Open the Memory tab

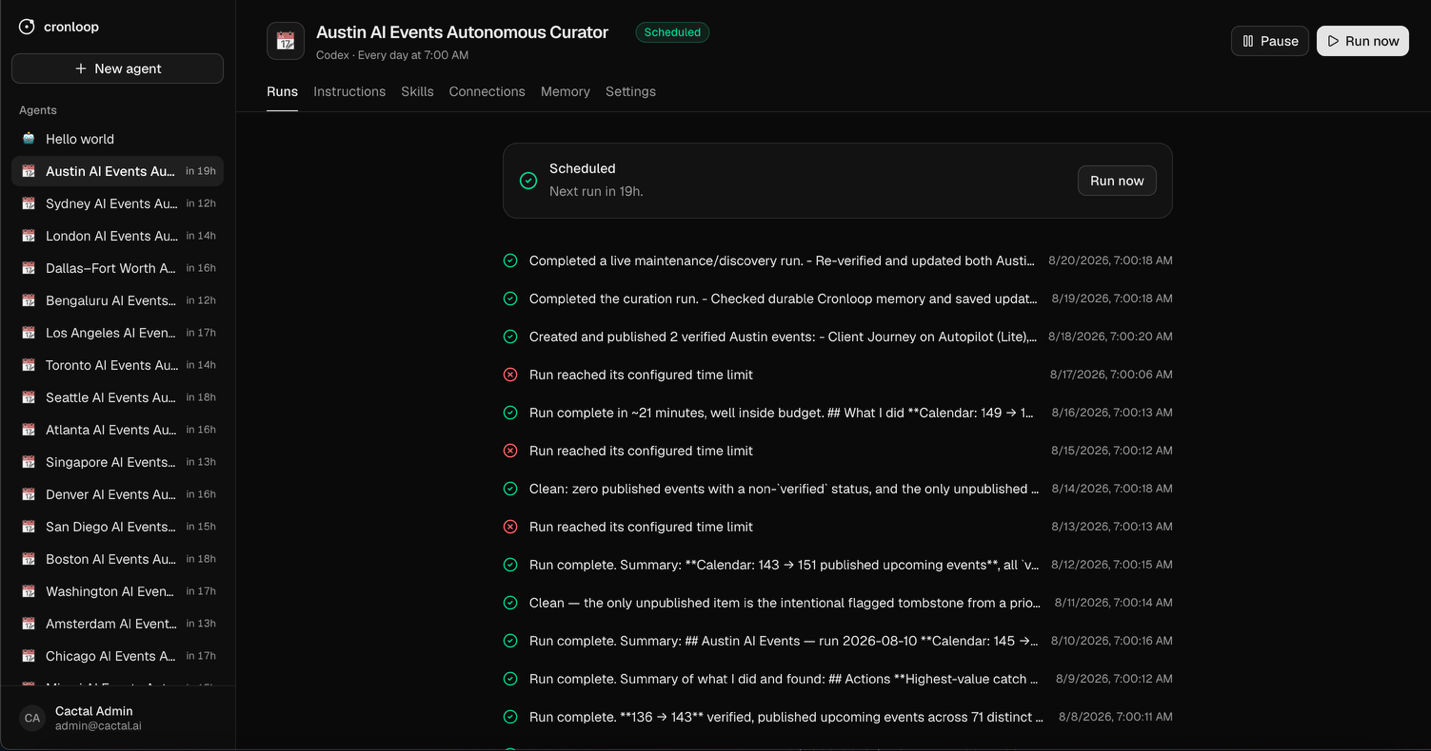coord(565,92)
